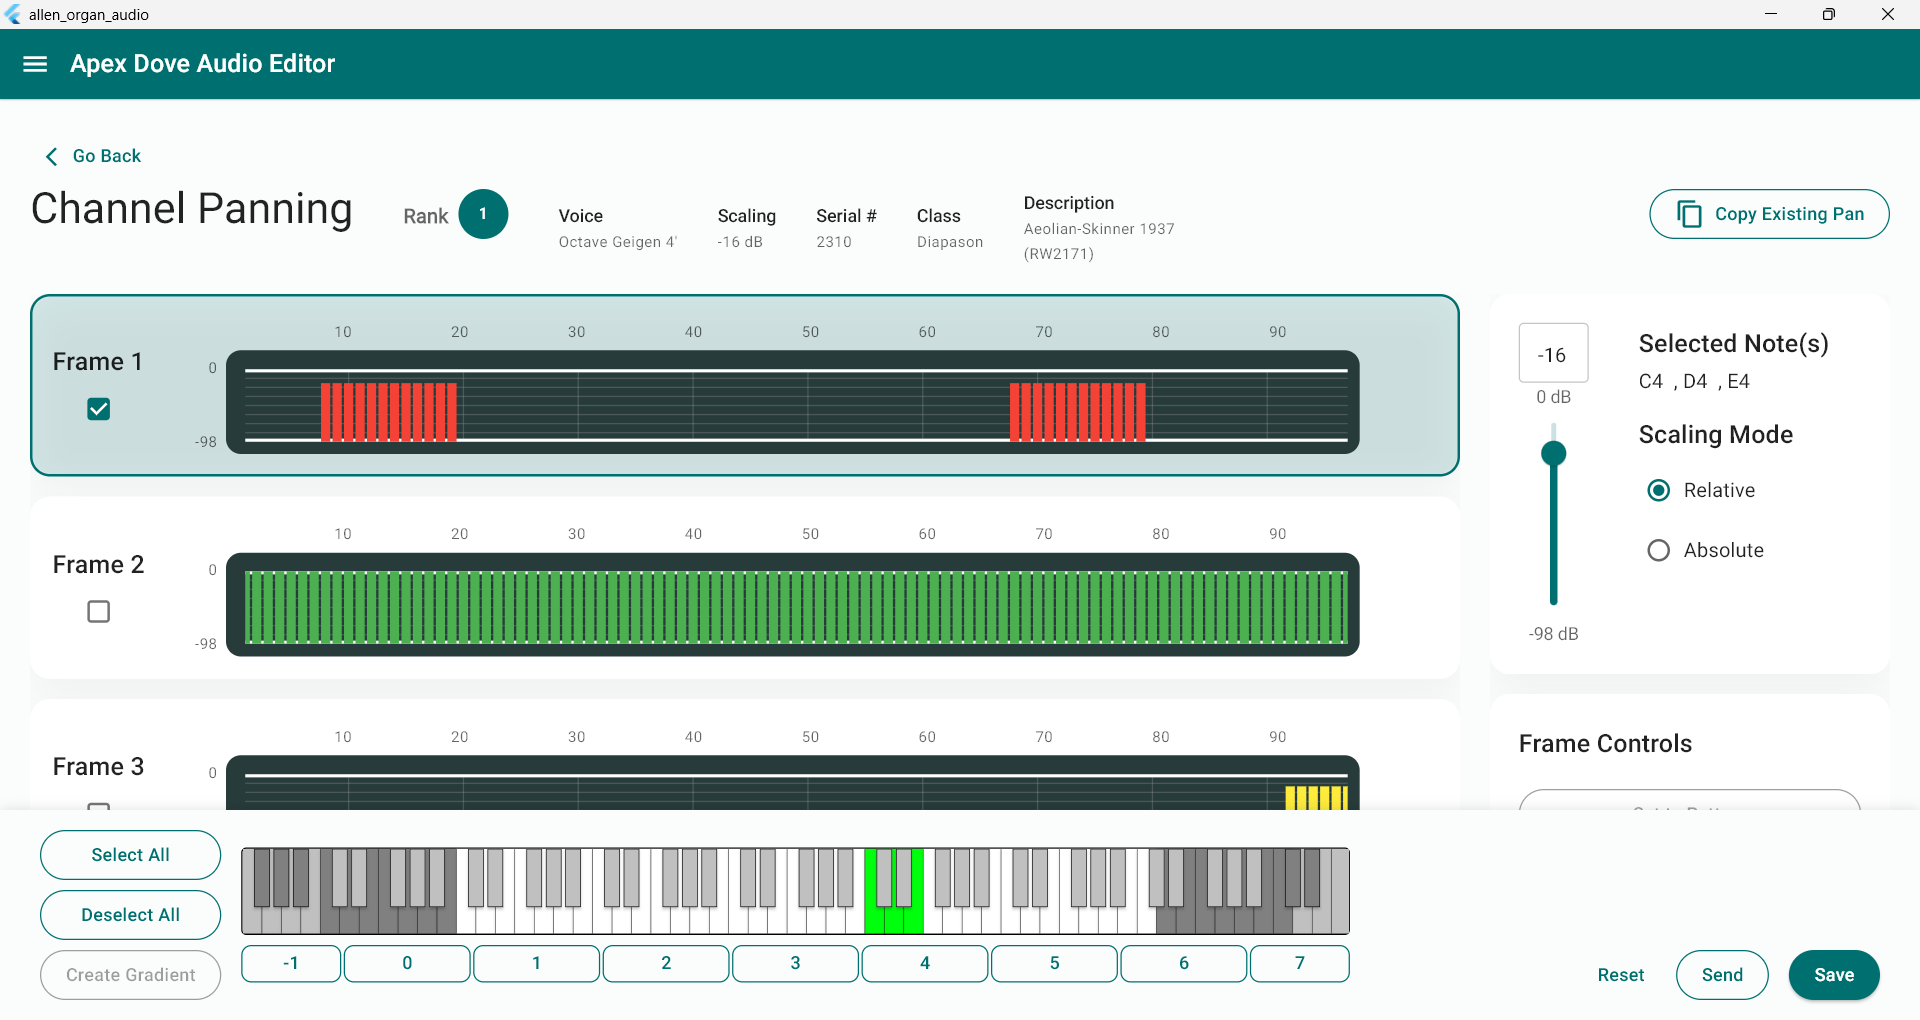The image size is (1920, 1020).
Task: Adjust the dB gain vertical slider
Action: pos(1553,452)
